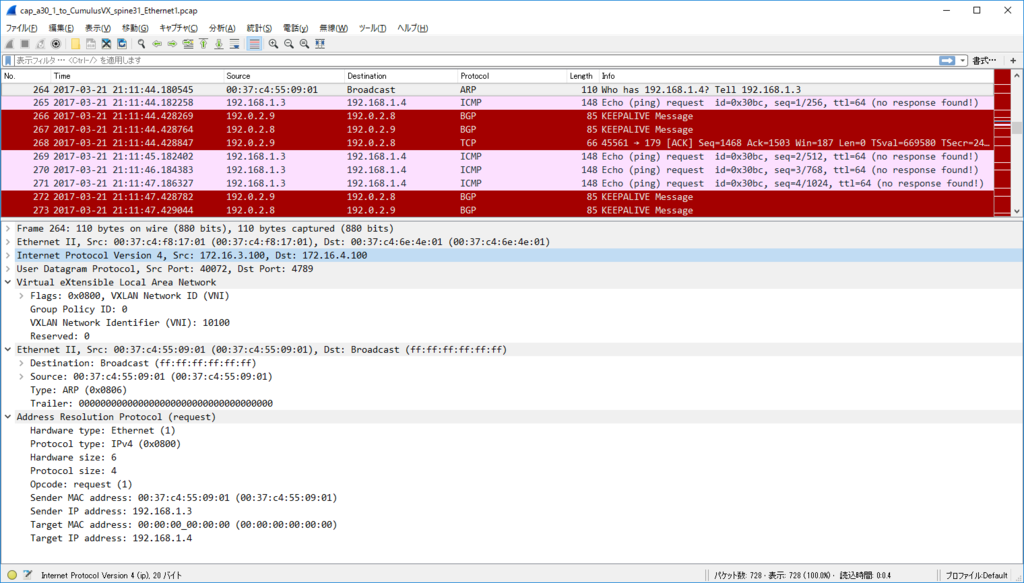The height and width of the screenshot is (583, 1024).
Task: Select packet 266 BGP KEEPALIVE row
Action: [497, 116]
